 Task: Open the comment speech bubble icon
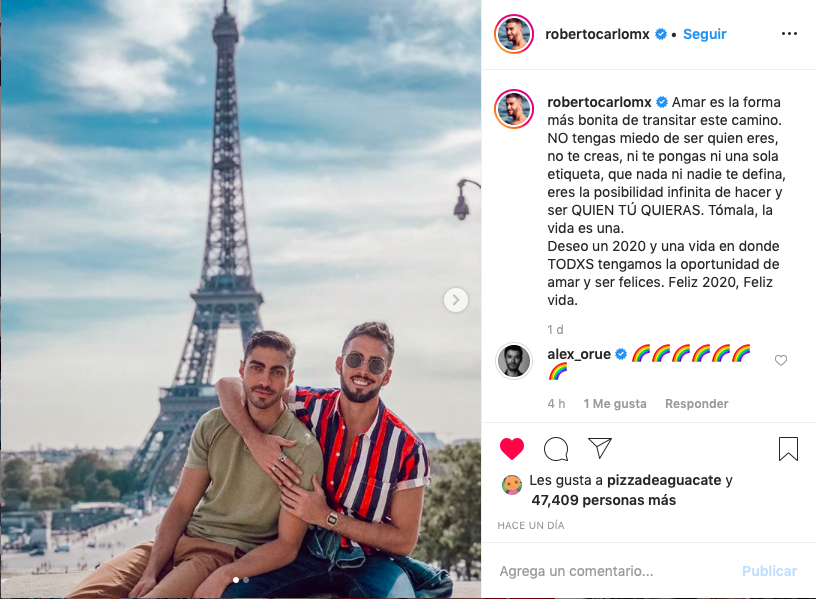(x=556, y=449)
